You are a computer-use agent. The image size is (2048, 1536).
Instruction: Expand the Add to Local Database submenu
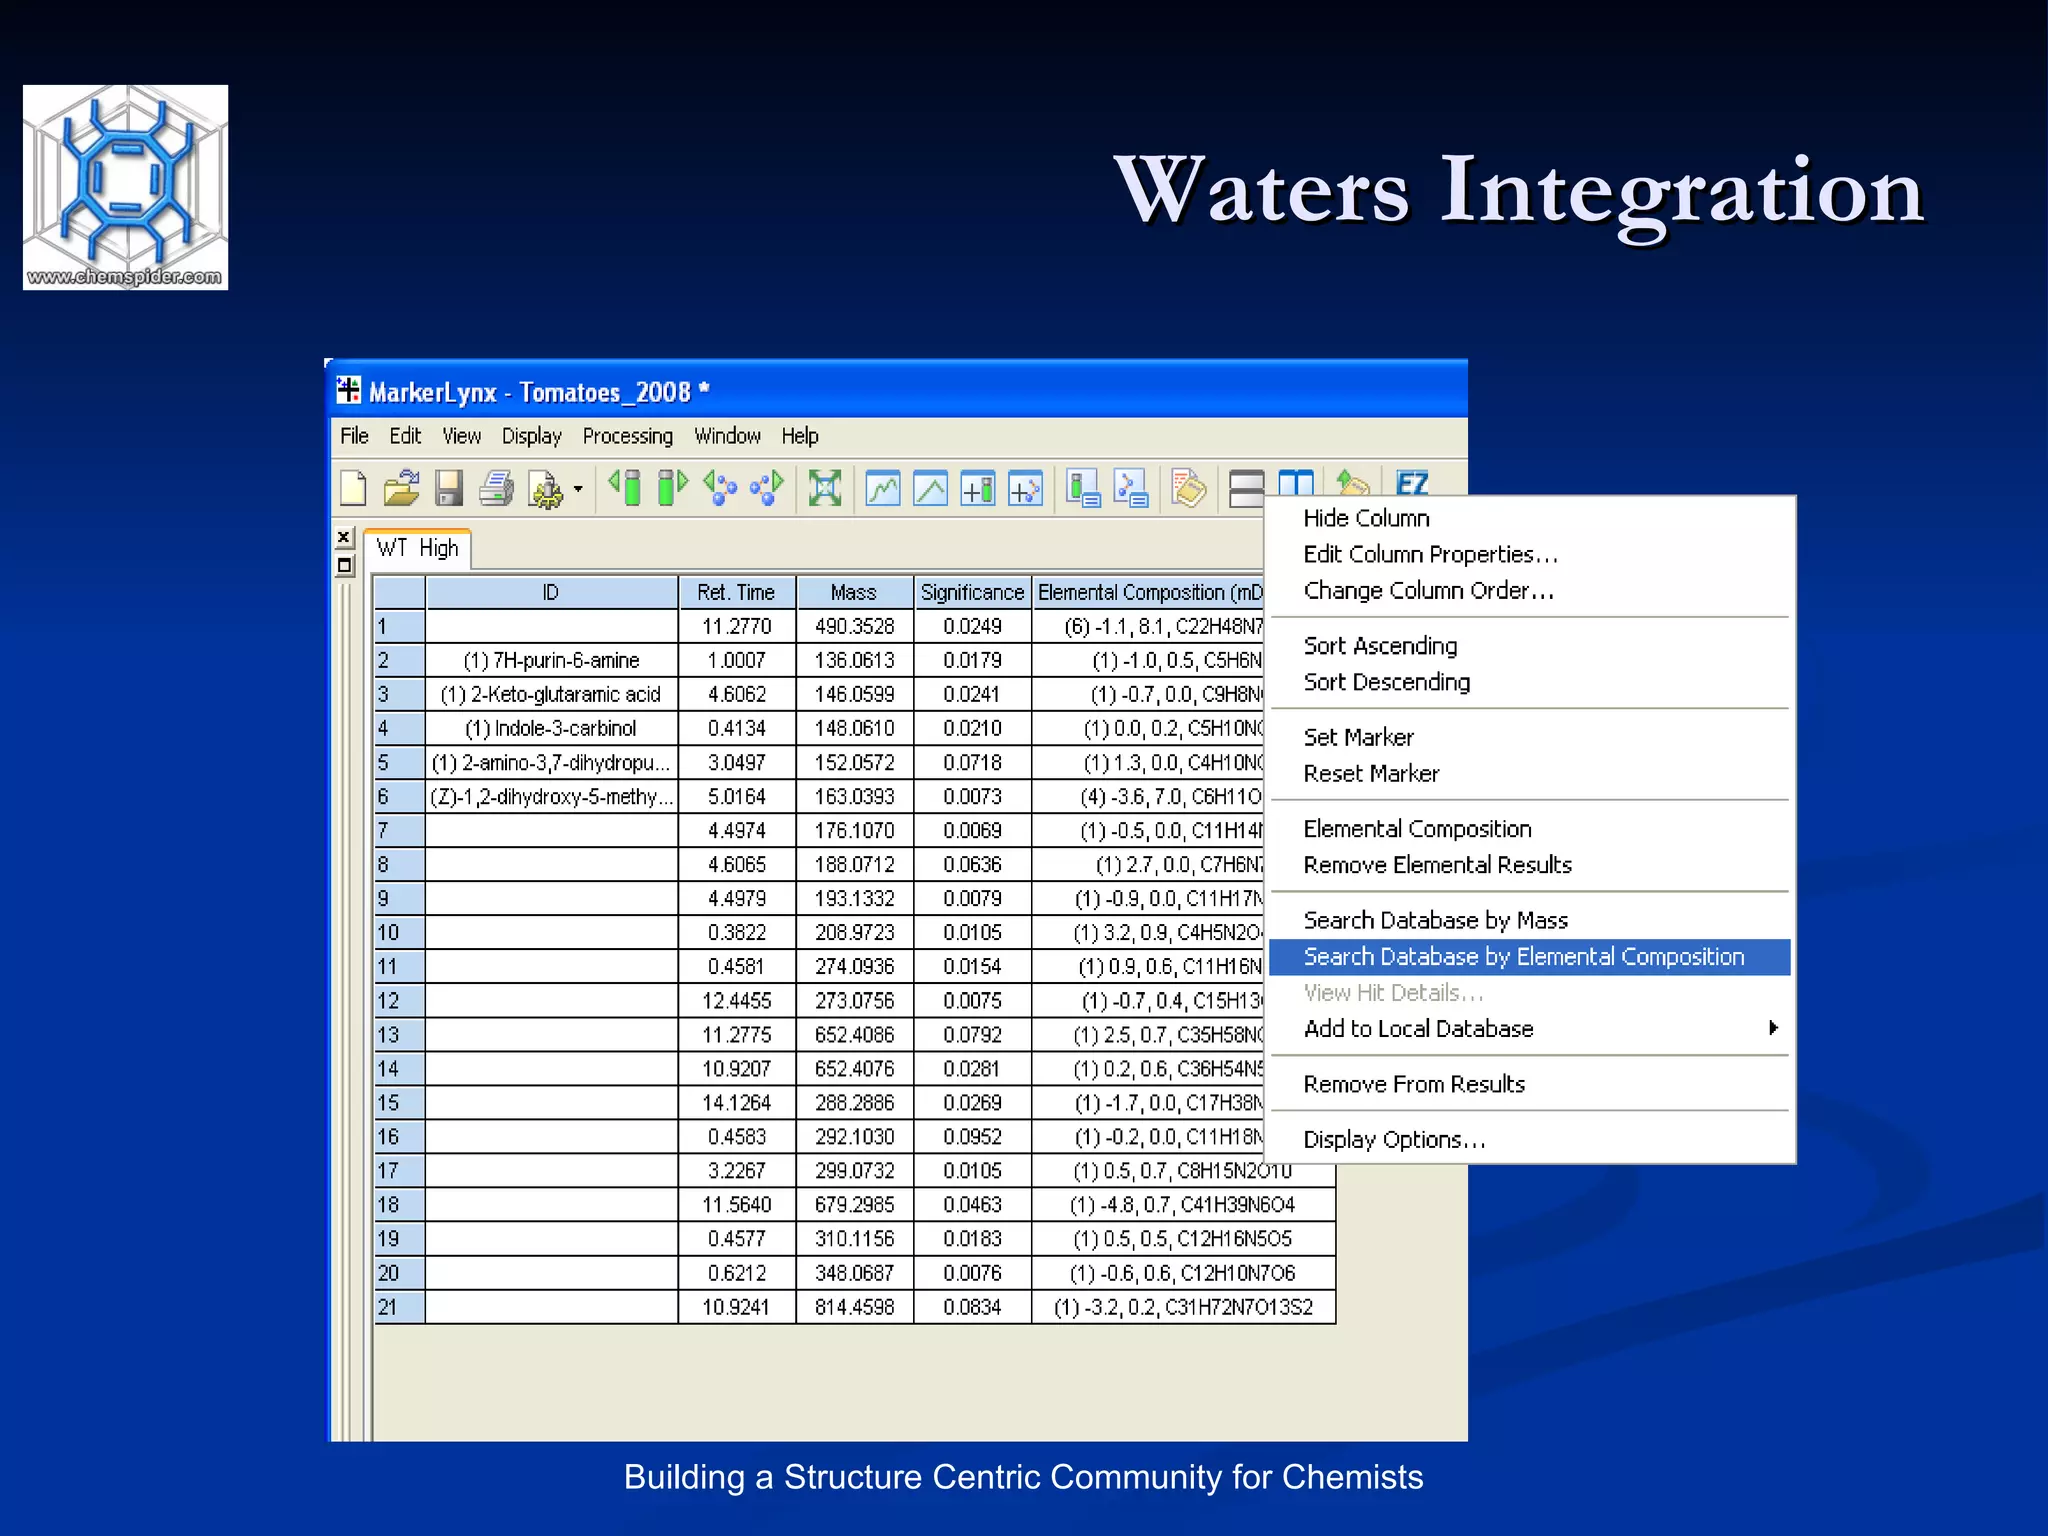pos(1529,1029)
